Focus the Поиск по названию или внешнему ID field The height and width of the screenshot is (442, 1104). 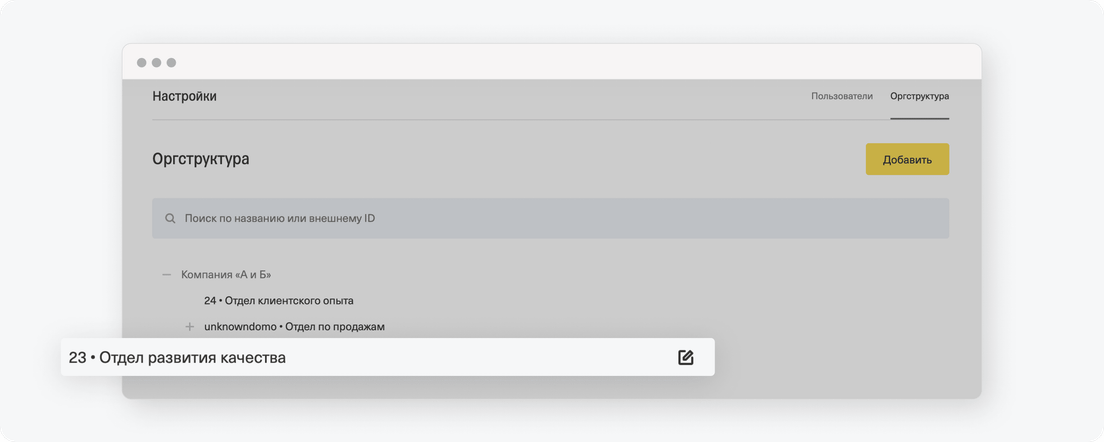551,218
